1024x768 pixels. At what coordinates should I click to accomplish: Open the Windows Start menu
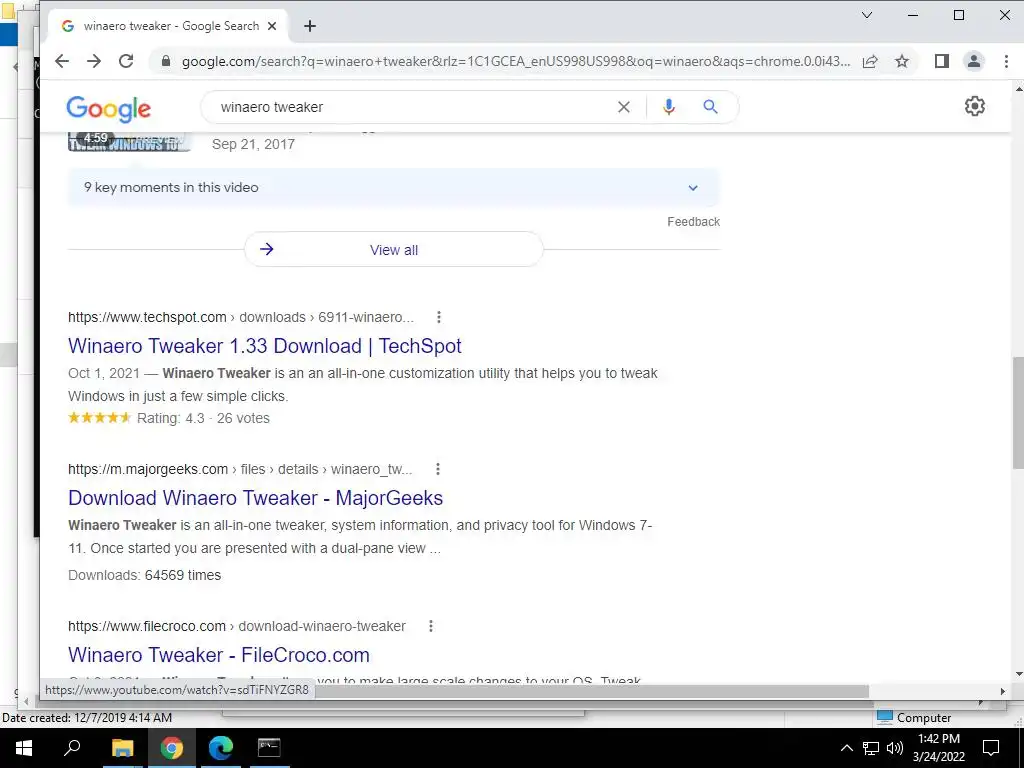coord(24,748)
